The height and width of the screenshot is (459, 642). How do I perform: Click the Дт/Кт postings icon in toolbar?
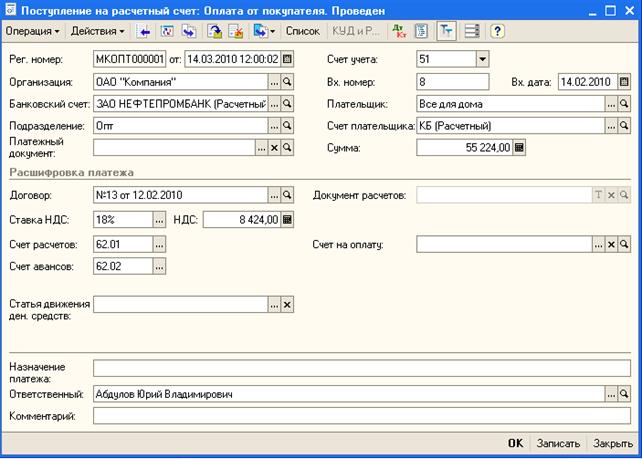pyautogui.click(x=399, y=31)
